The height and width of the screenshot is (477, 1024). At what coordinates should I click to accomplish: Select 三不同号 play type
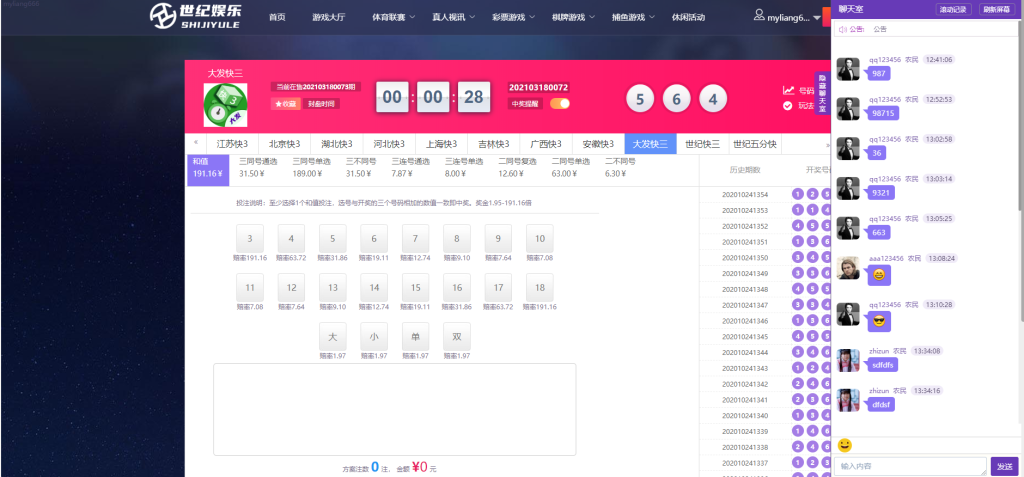[361, 167]
